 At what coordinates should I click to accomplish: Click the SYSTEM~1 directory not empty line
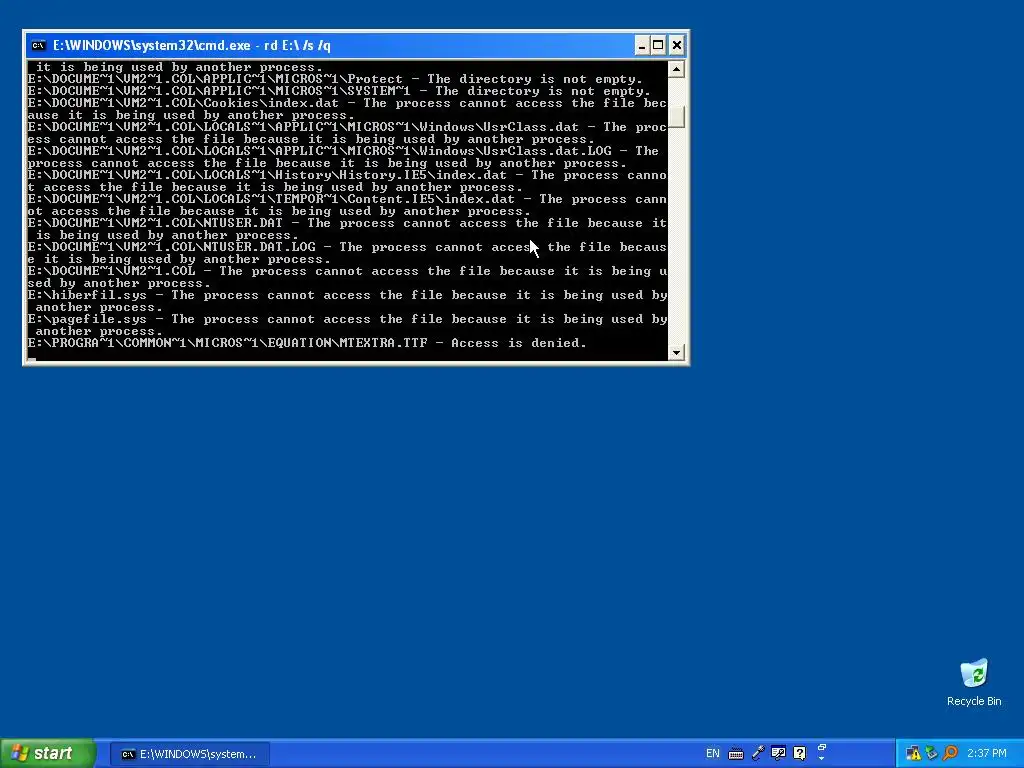[x=339, y=91]
